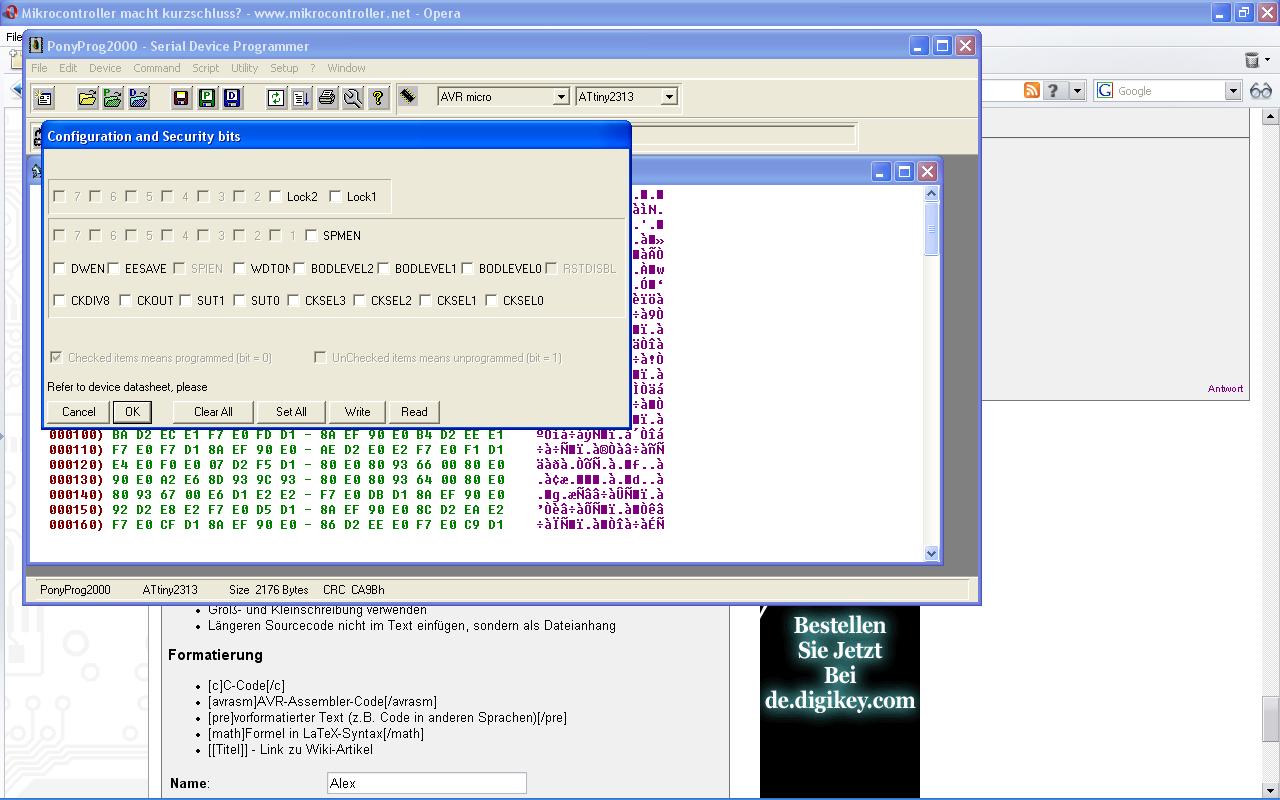
Task: Click the trash can icon in Opera
Action: (1252, 60)
